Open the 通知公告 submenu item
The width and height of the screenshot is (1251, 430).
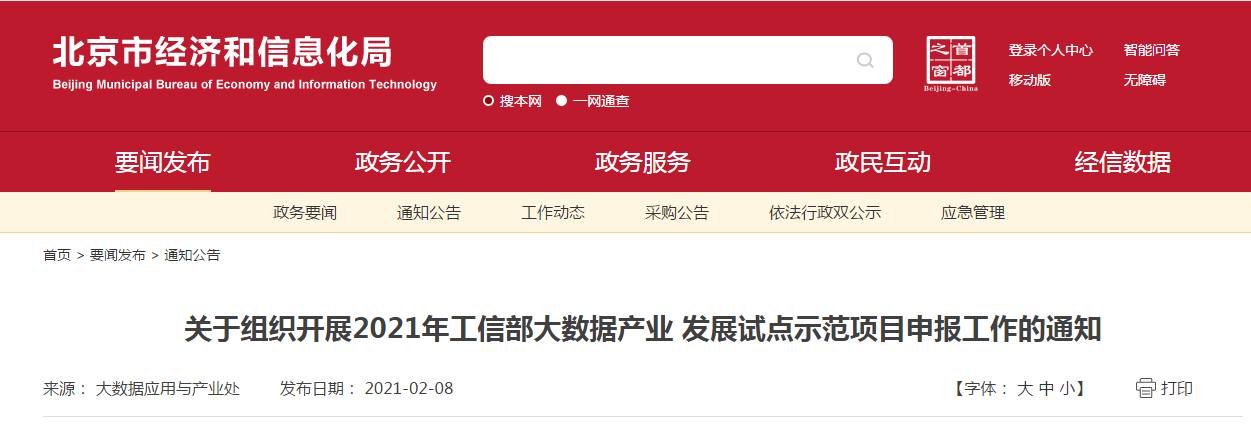tap(429, 213)
